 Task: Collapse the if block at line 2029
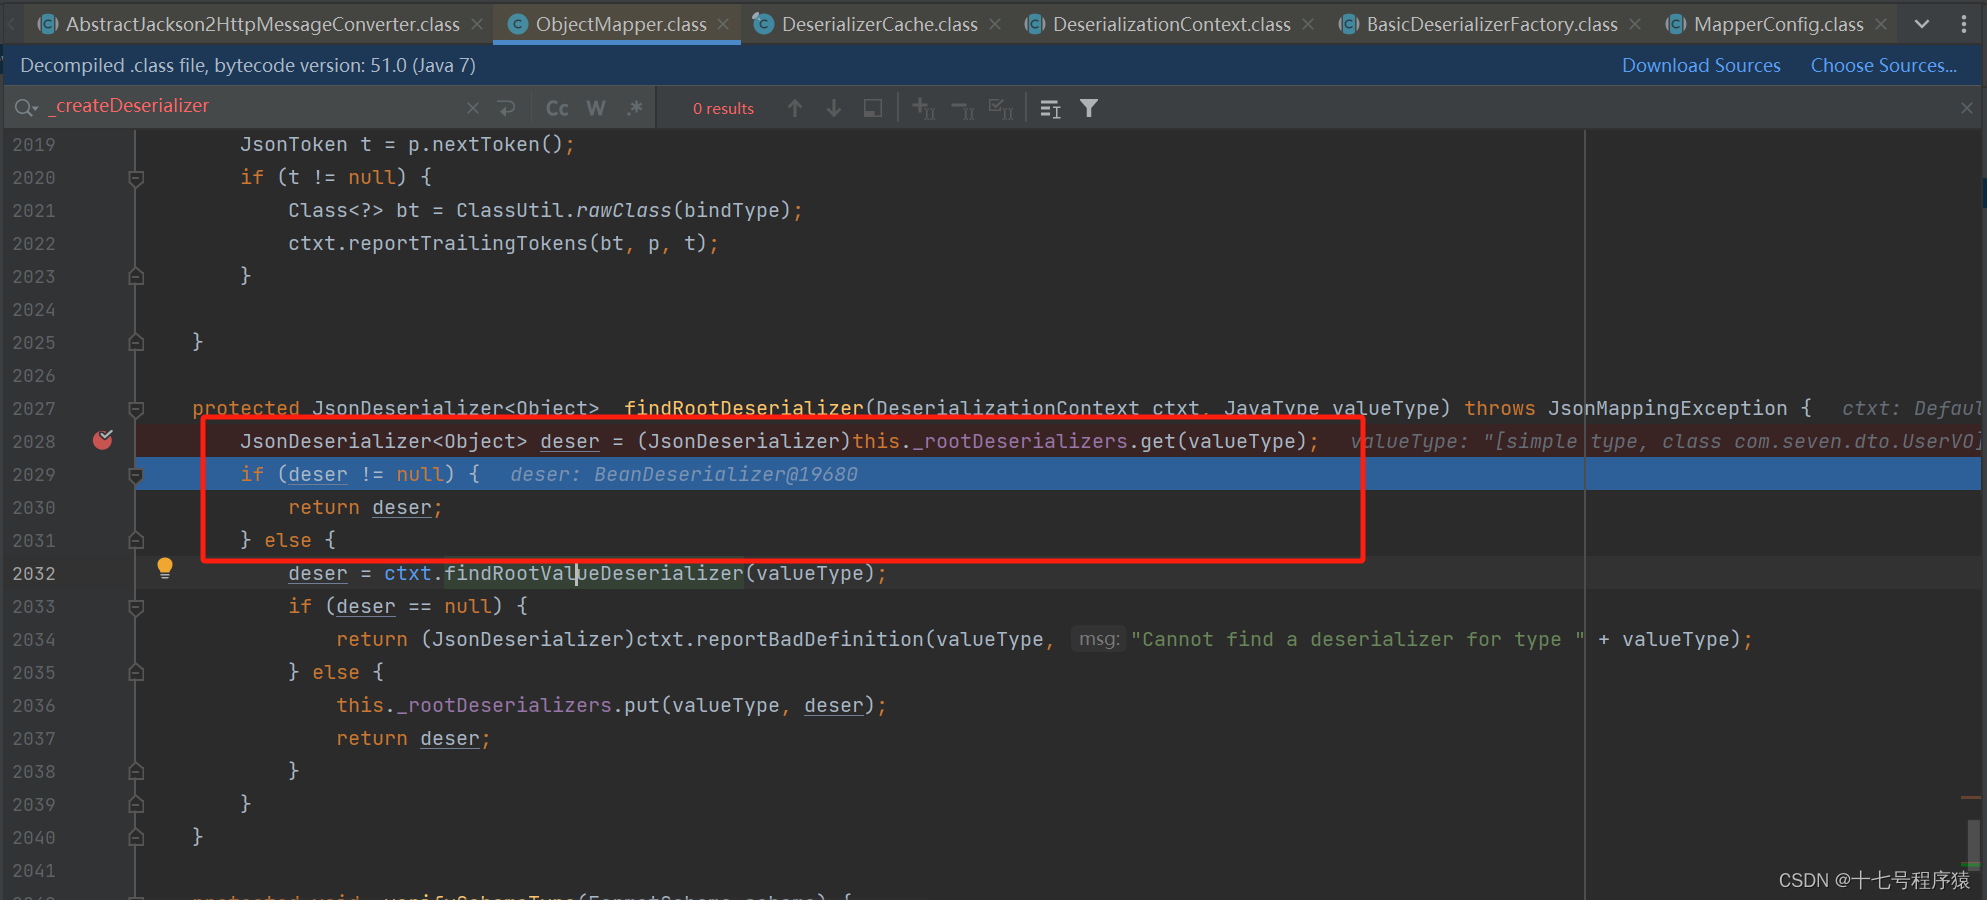coord(136,475)
